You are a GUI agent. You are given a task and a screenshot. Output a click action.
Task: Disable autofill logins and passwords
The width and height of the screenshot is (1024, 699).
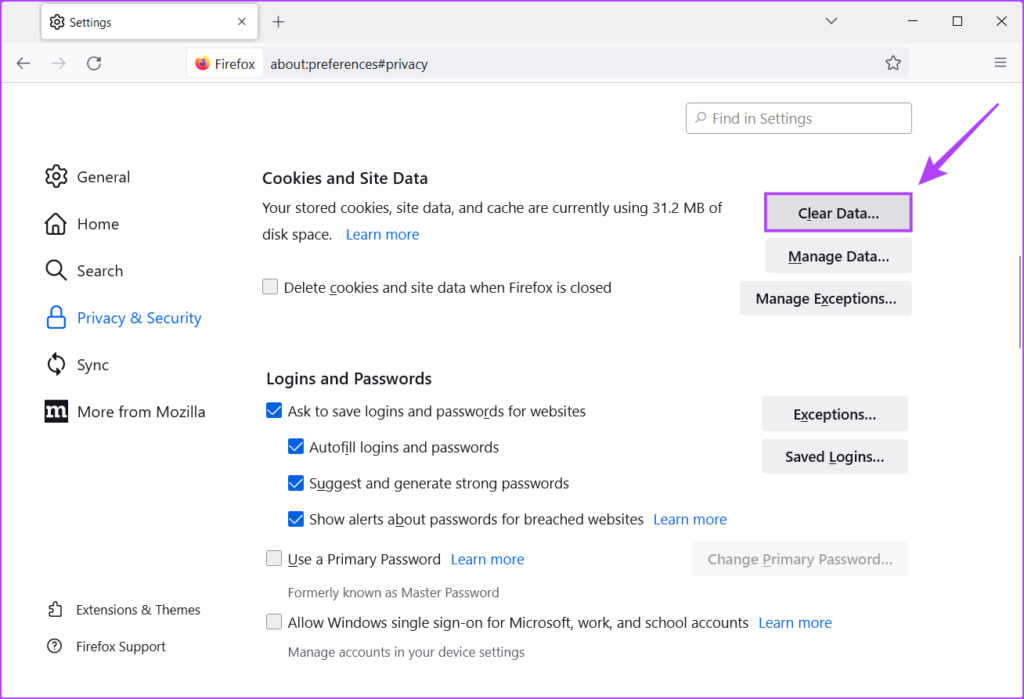(296, 446)
